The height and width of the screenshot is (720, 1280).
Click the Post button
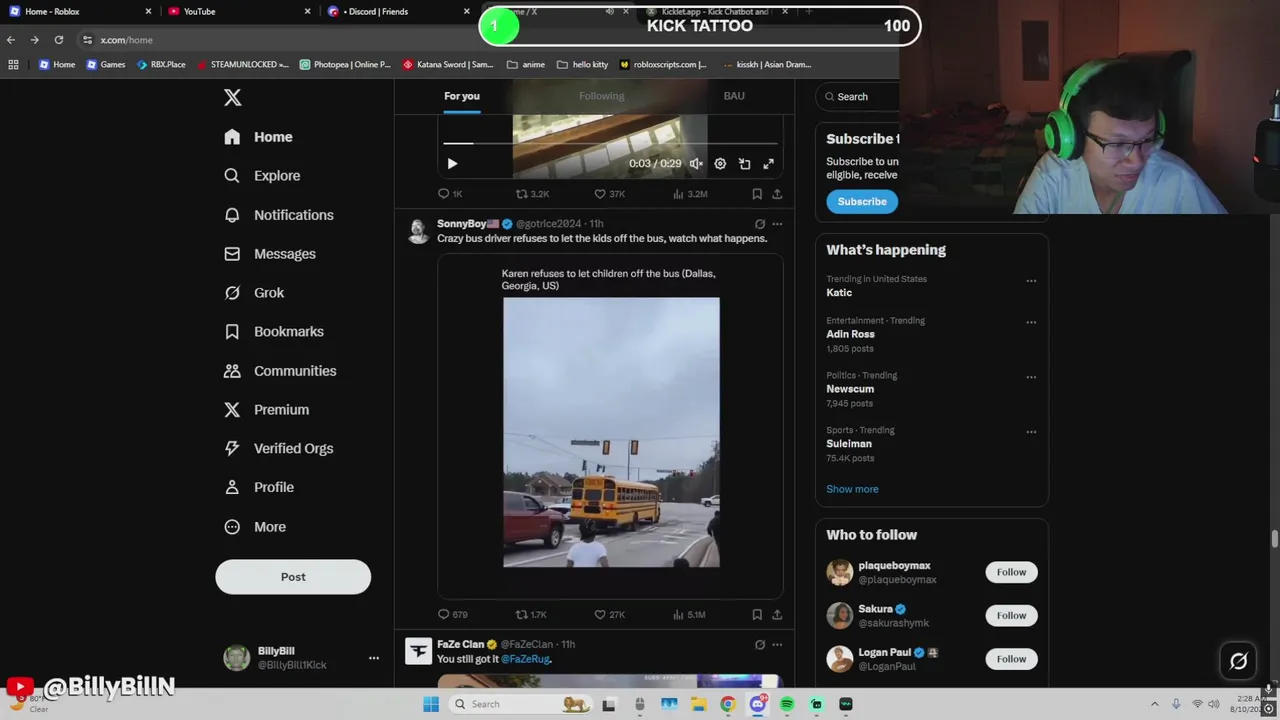click(293, 577)
